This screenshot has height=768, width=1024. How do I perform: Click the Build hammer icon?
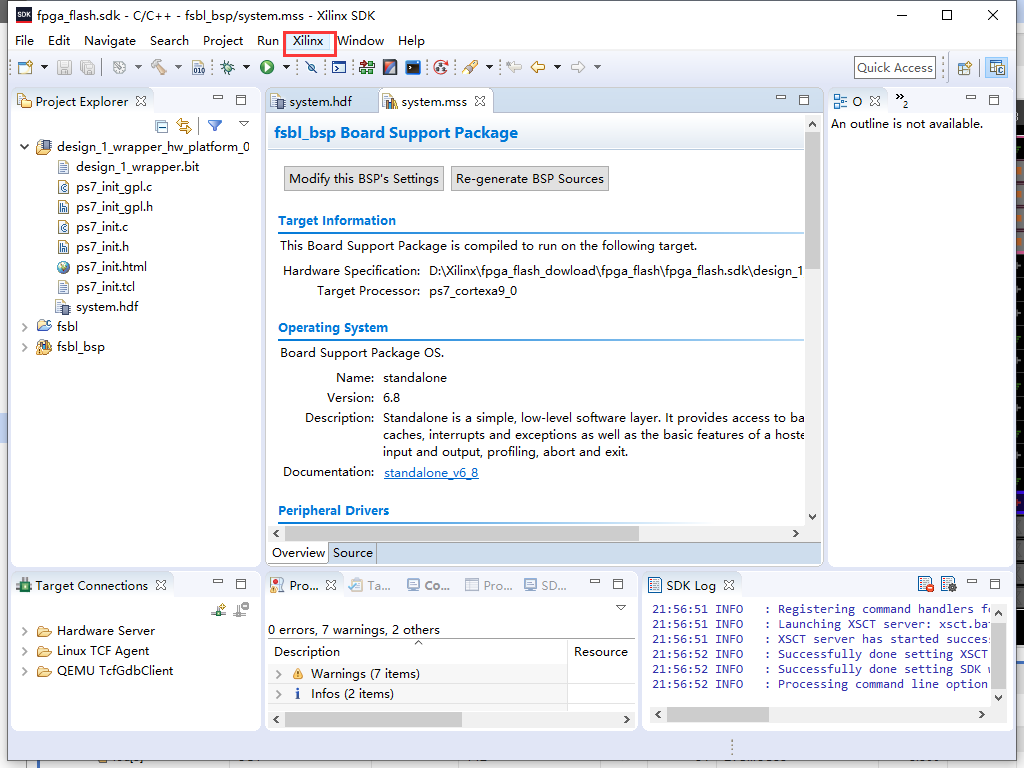coord(159,67)
